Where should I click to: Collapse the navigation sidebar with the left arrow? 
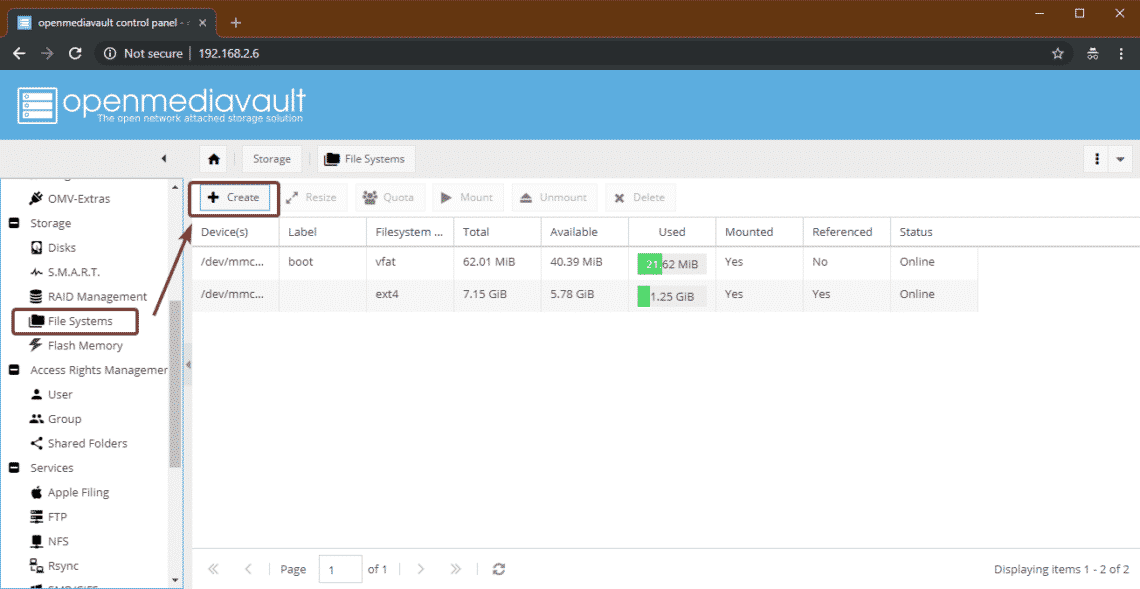coord(164,159)
